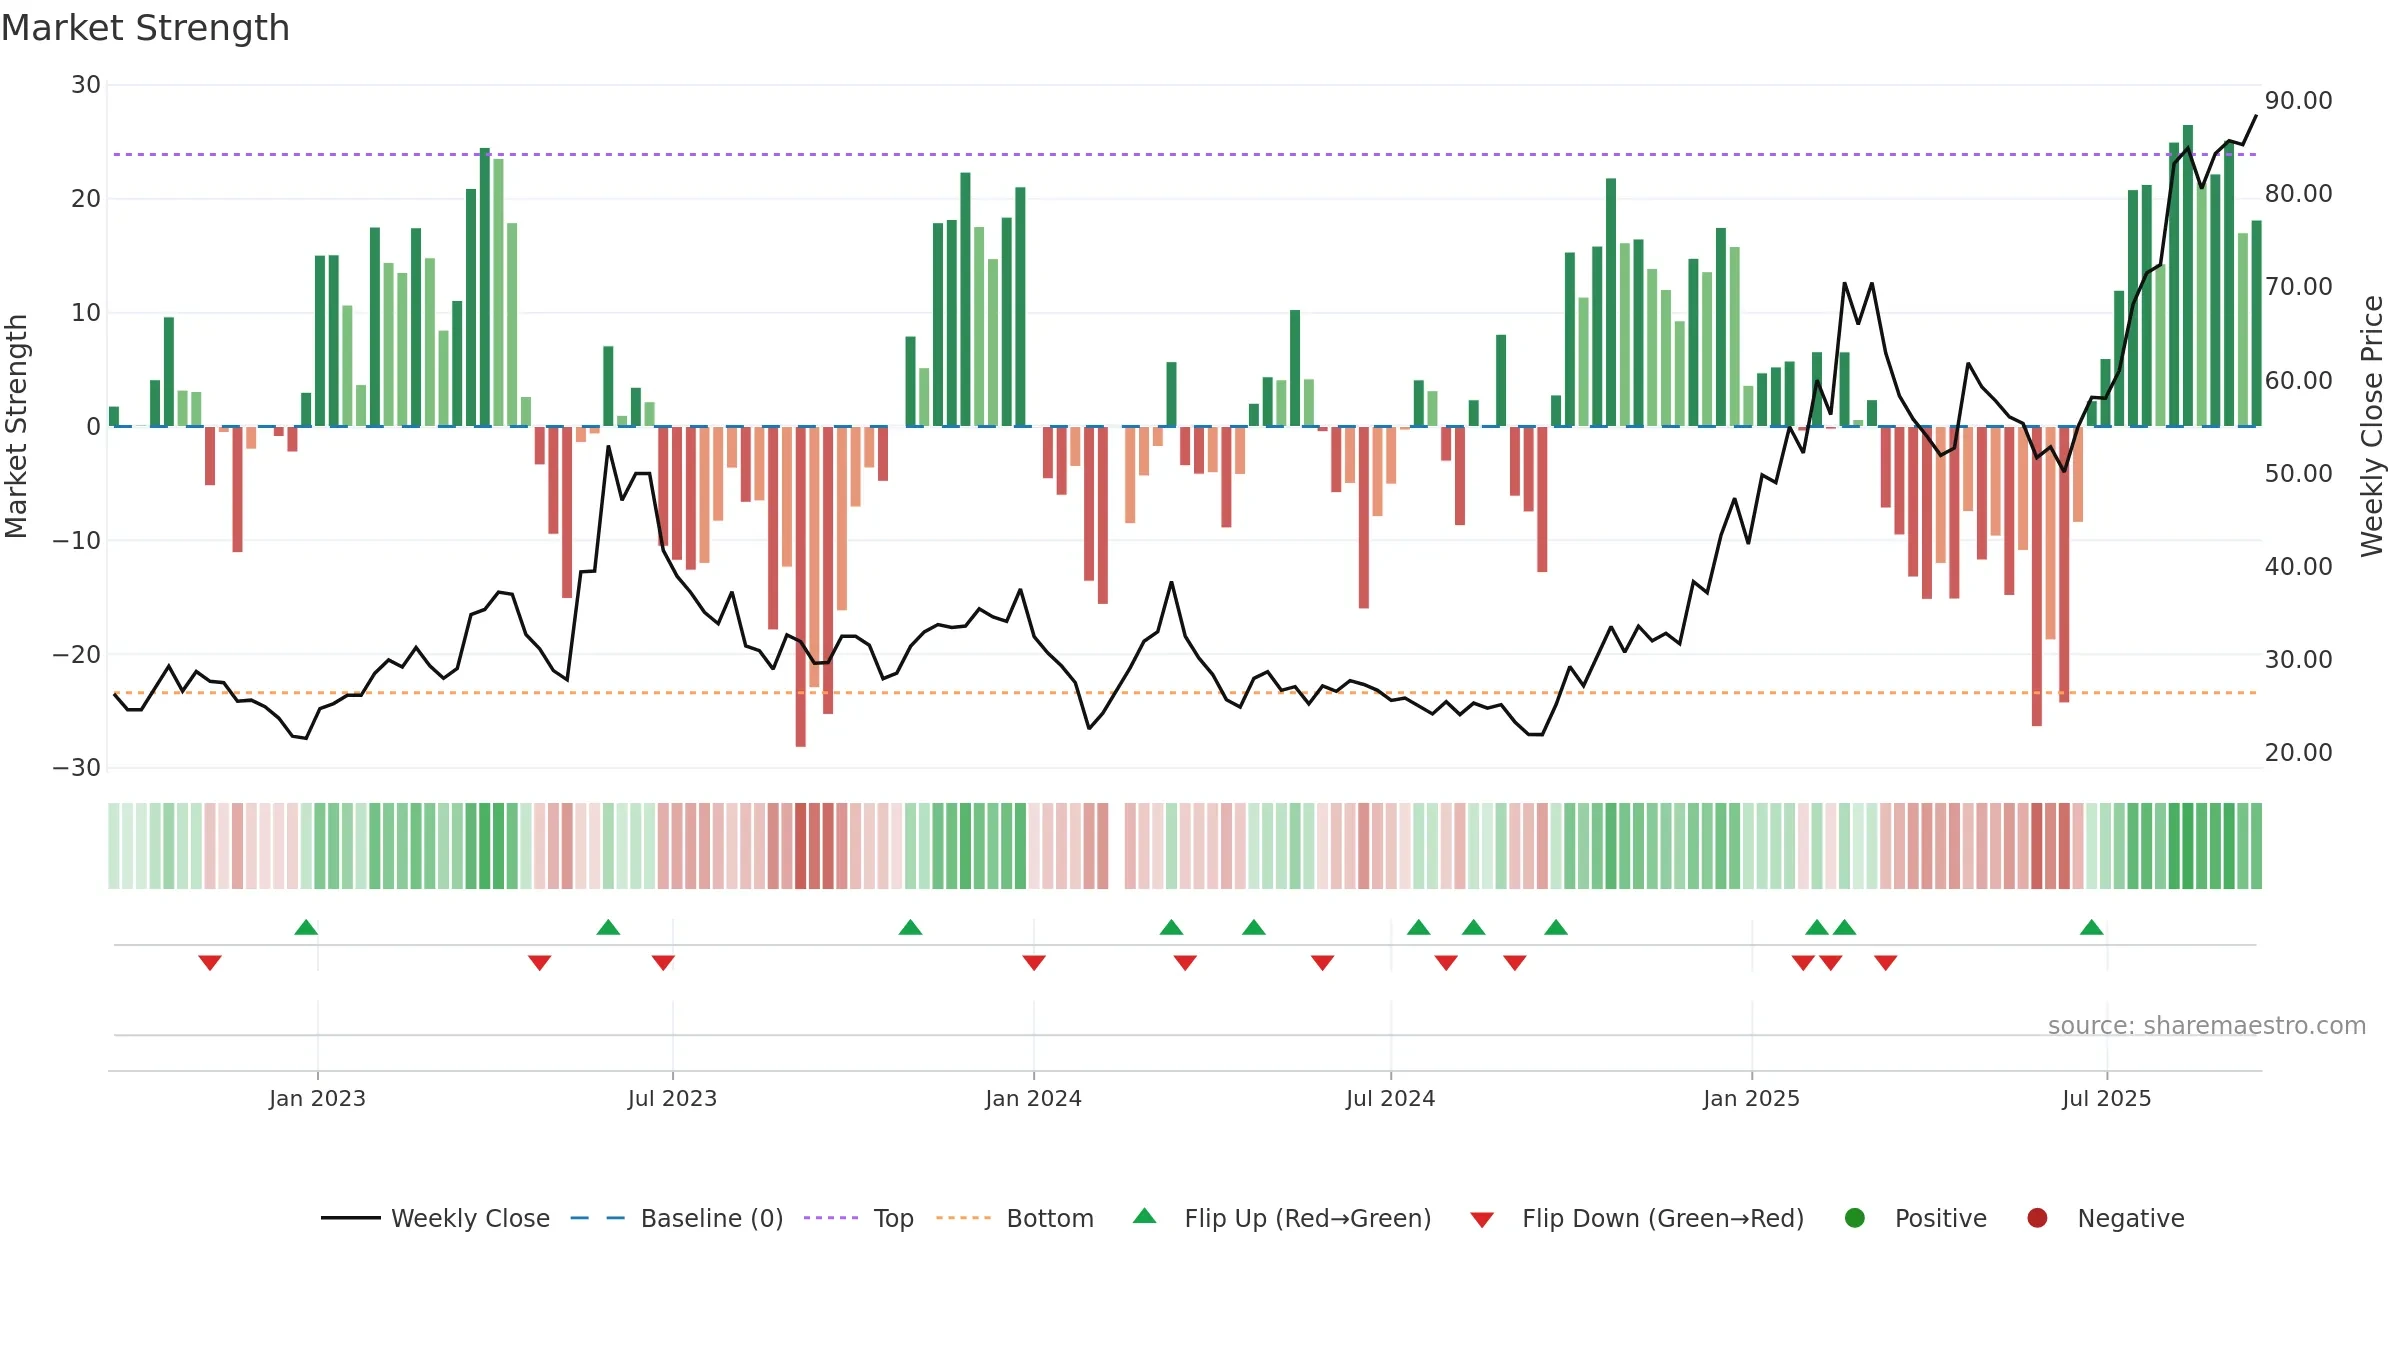Click the green Positive dot in legend
Viewport: 2400px width, 1350px height.
[x=1855, y=1218]
